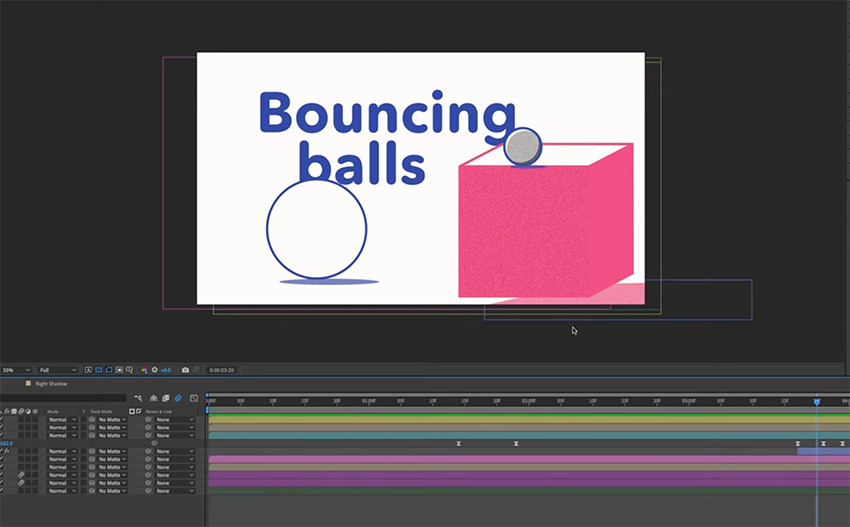The height and width of the screenshot is (527, 850).
Task: Click the 3D Layer column header icon
Action: coord(35,411)
